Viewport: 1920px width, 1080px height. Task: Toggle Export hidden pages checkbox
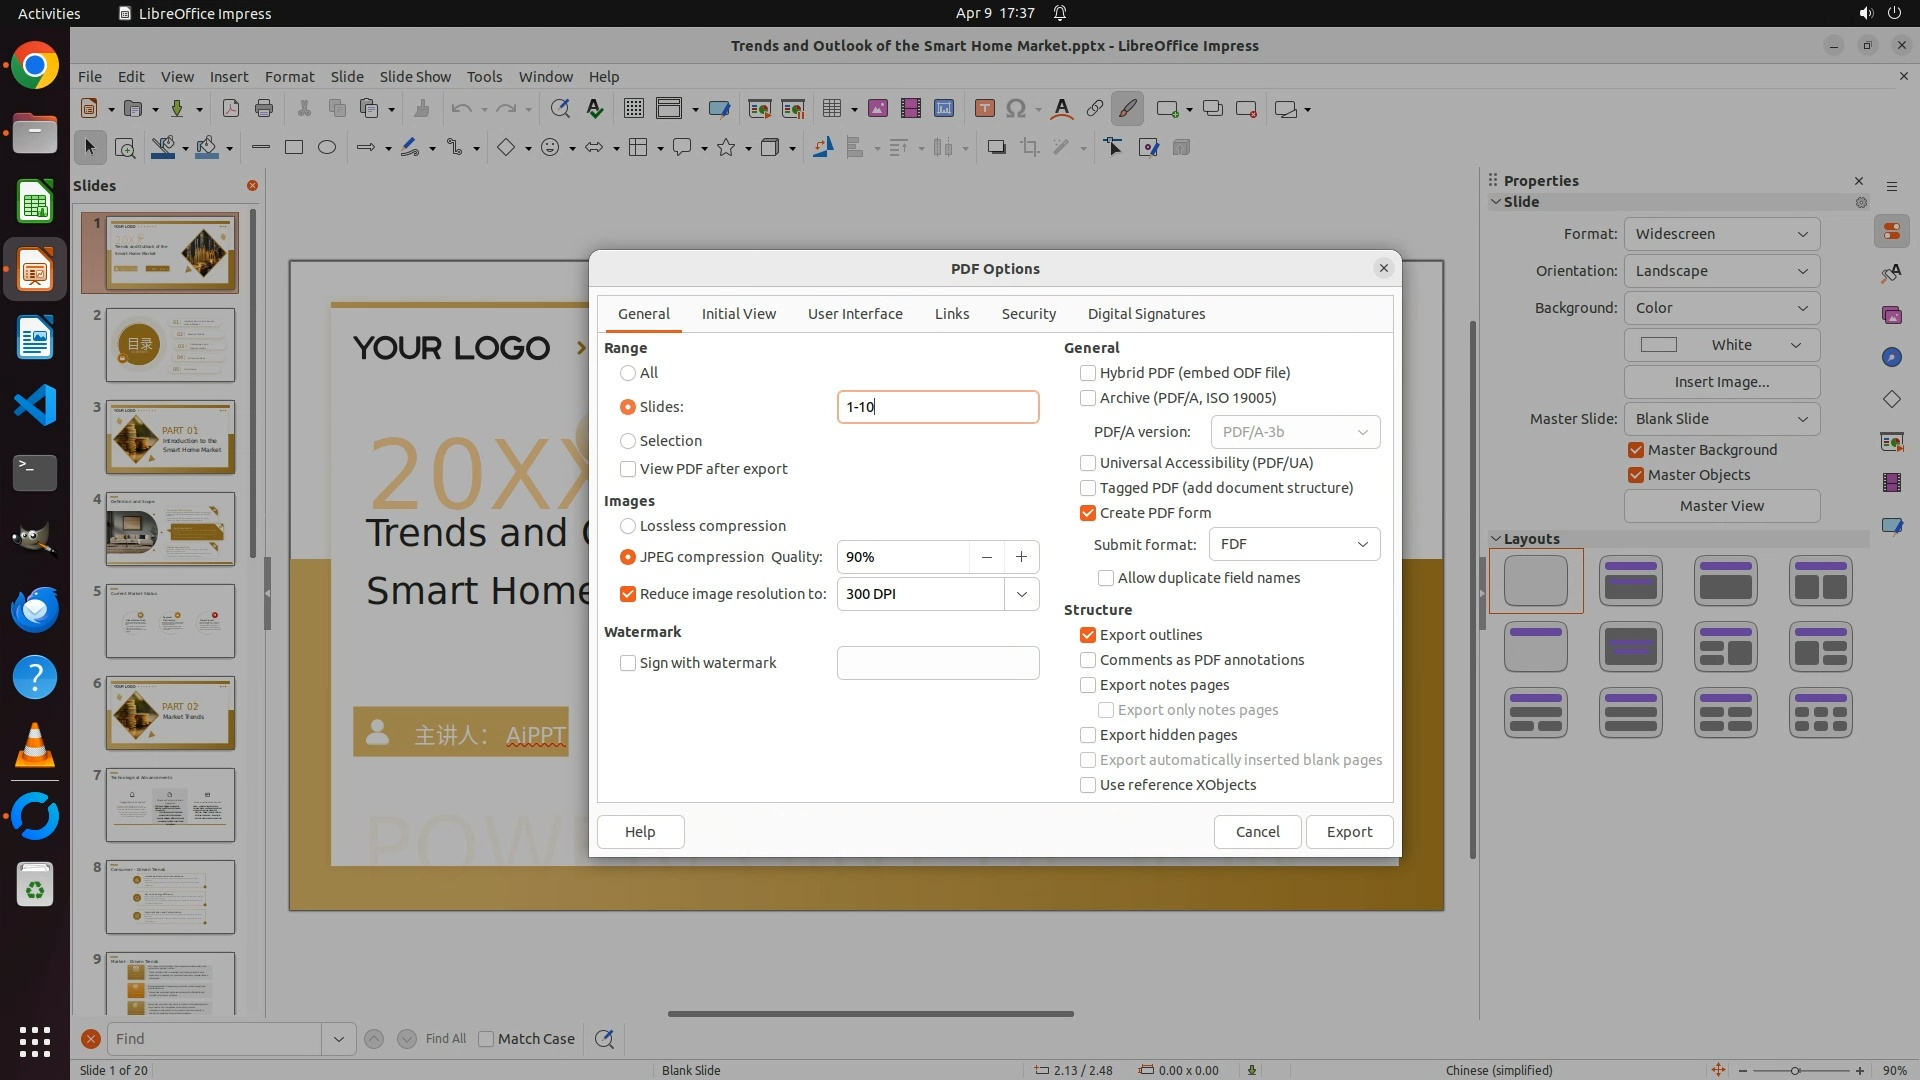[1088, 735]
